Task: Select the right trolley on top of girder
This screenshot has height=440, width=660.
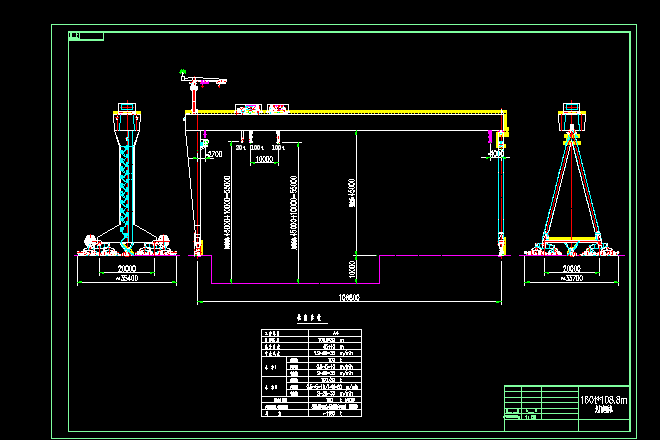Action: (278, 109)
